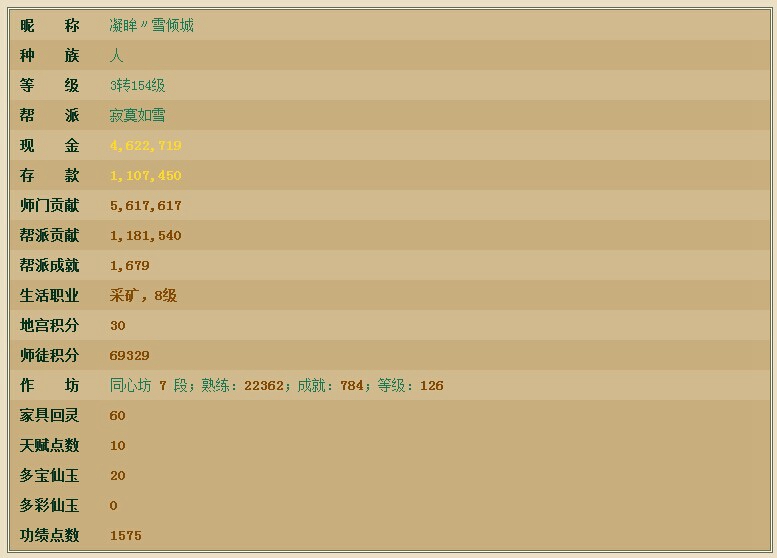Select the race value 人
The image size is (777, 558).
coord(116,56)
